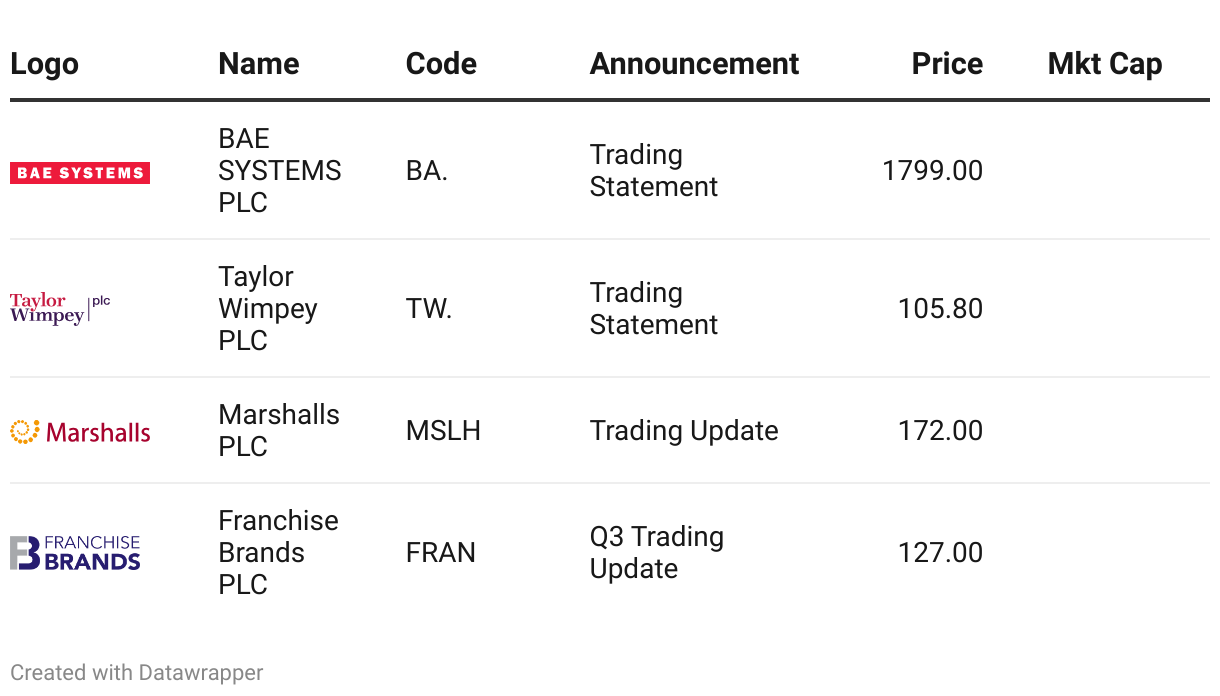Select the Taylor Wimpey PLC name cell
Screen dimensions: 1220x696
point(267,308)
